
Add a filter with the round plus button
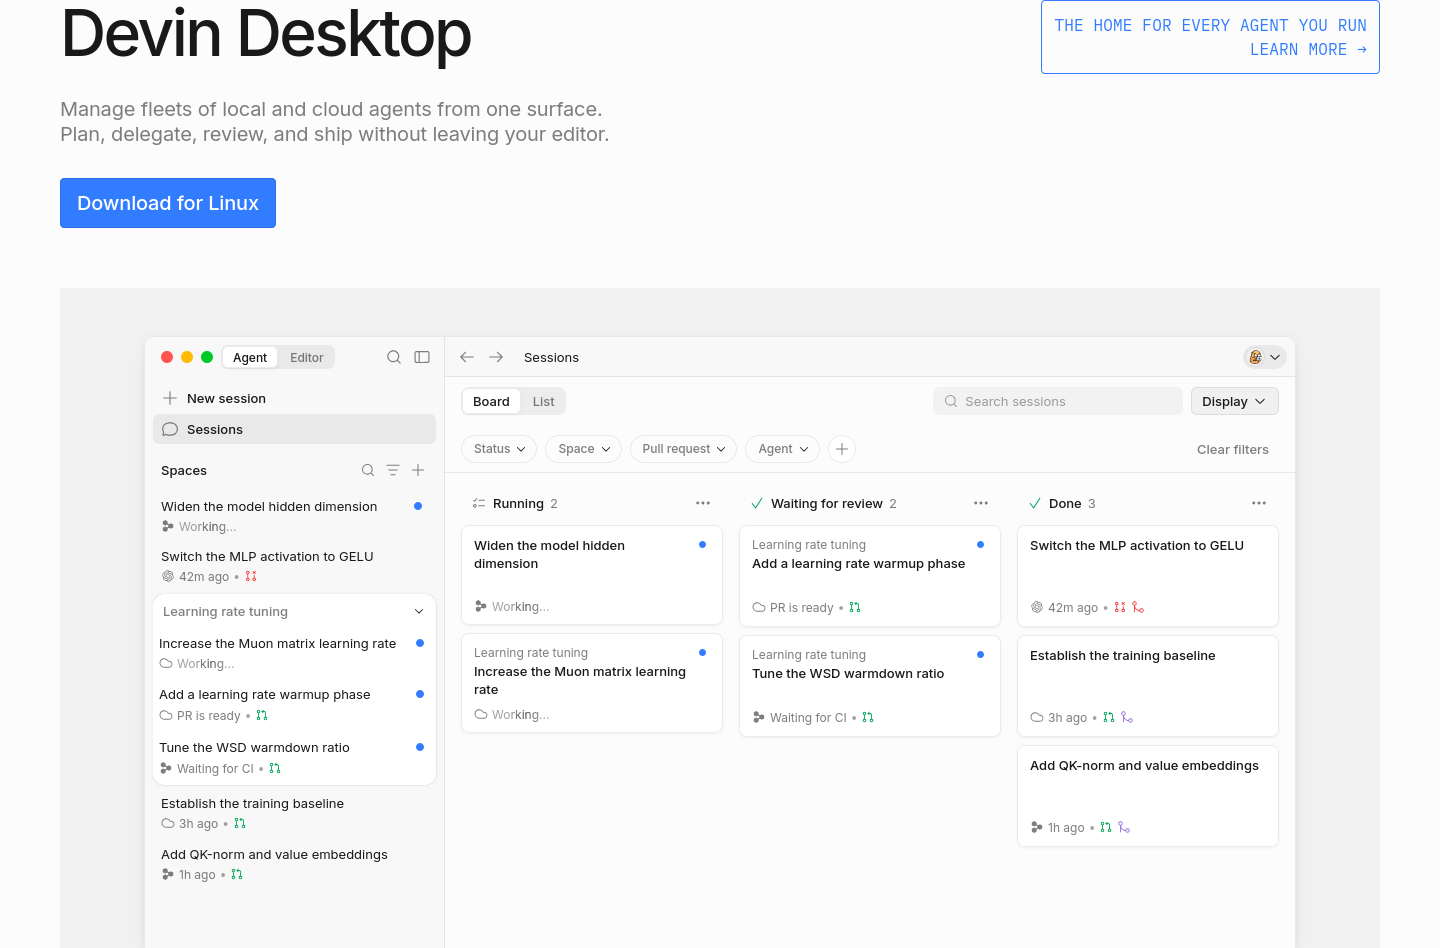(842, 449)
